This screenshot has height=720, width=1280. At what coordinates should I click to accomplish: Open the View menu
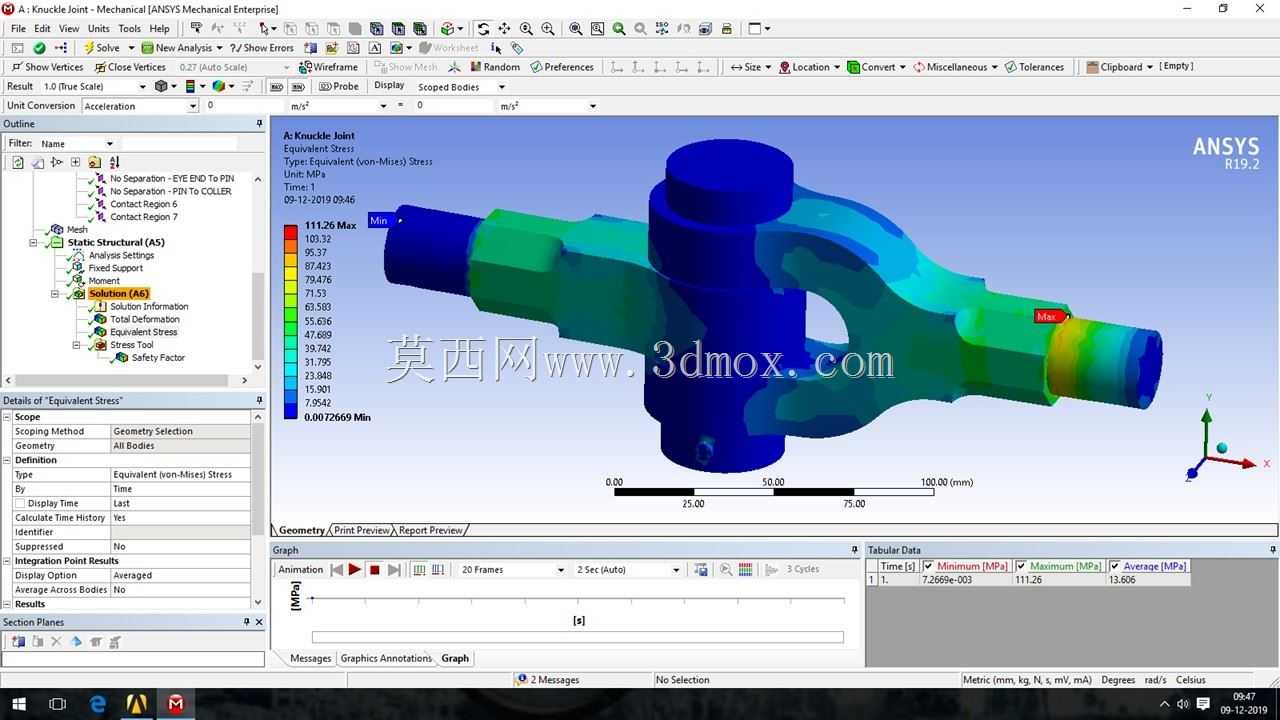[69, 28]
